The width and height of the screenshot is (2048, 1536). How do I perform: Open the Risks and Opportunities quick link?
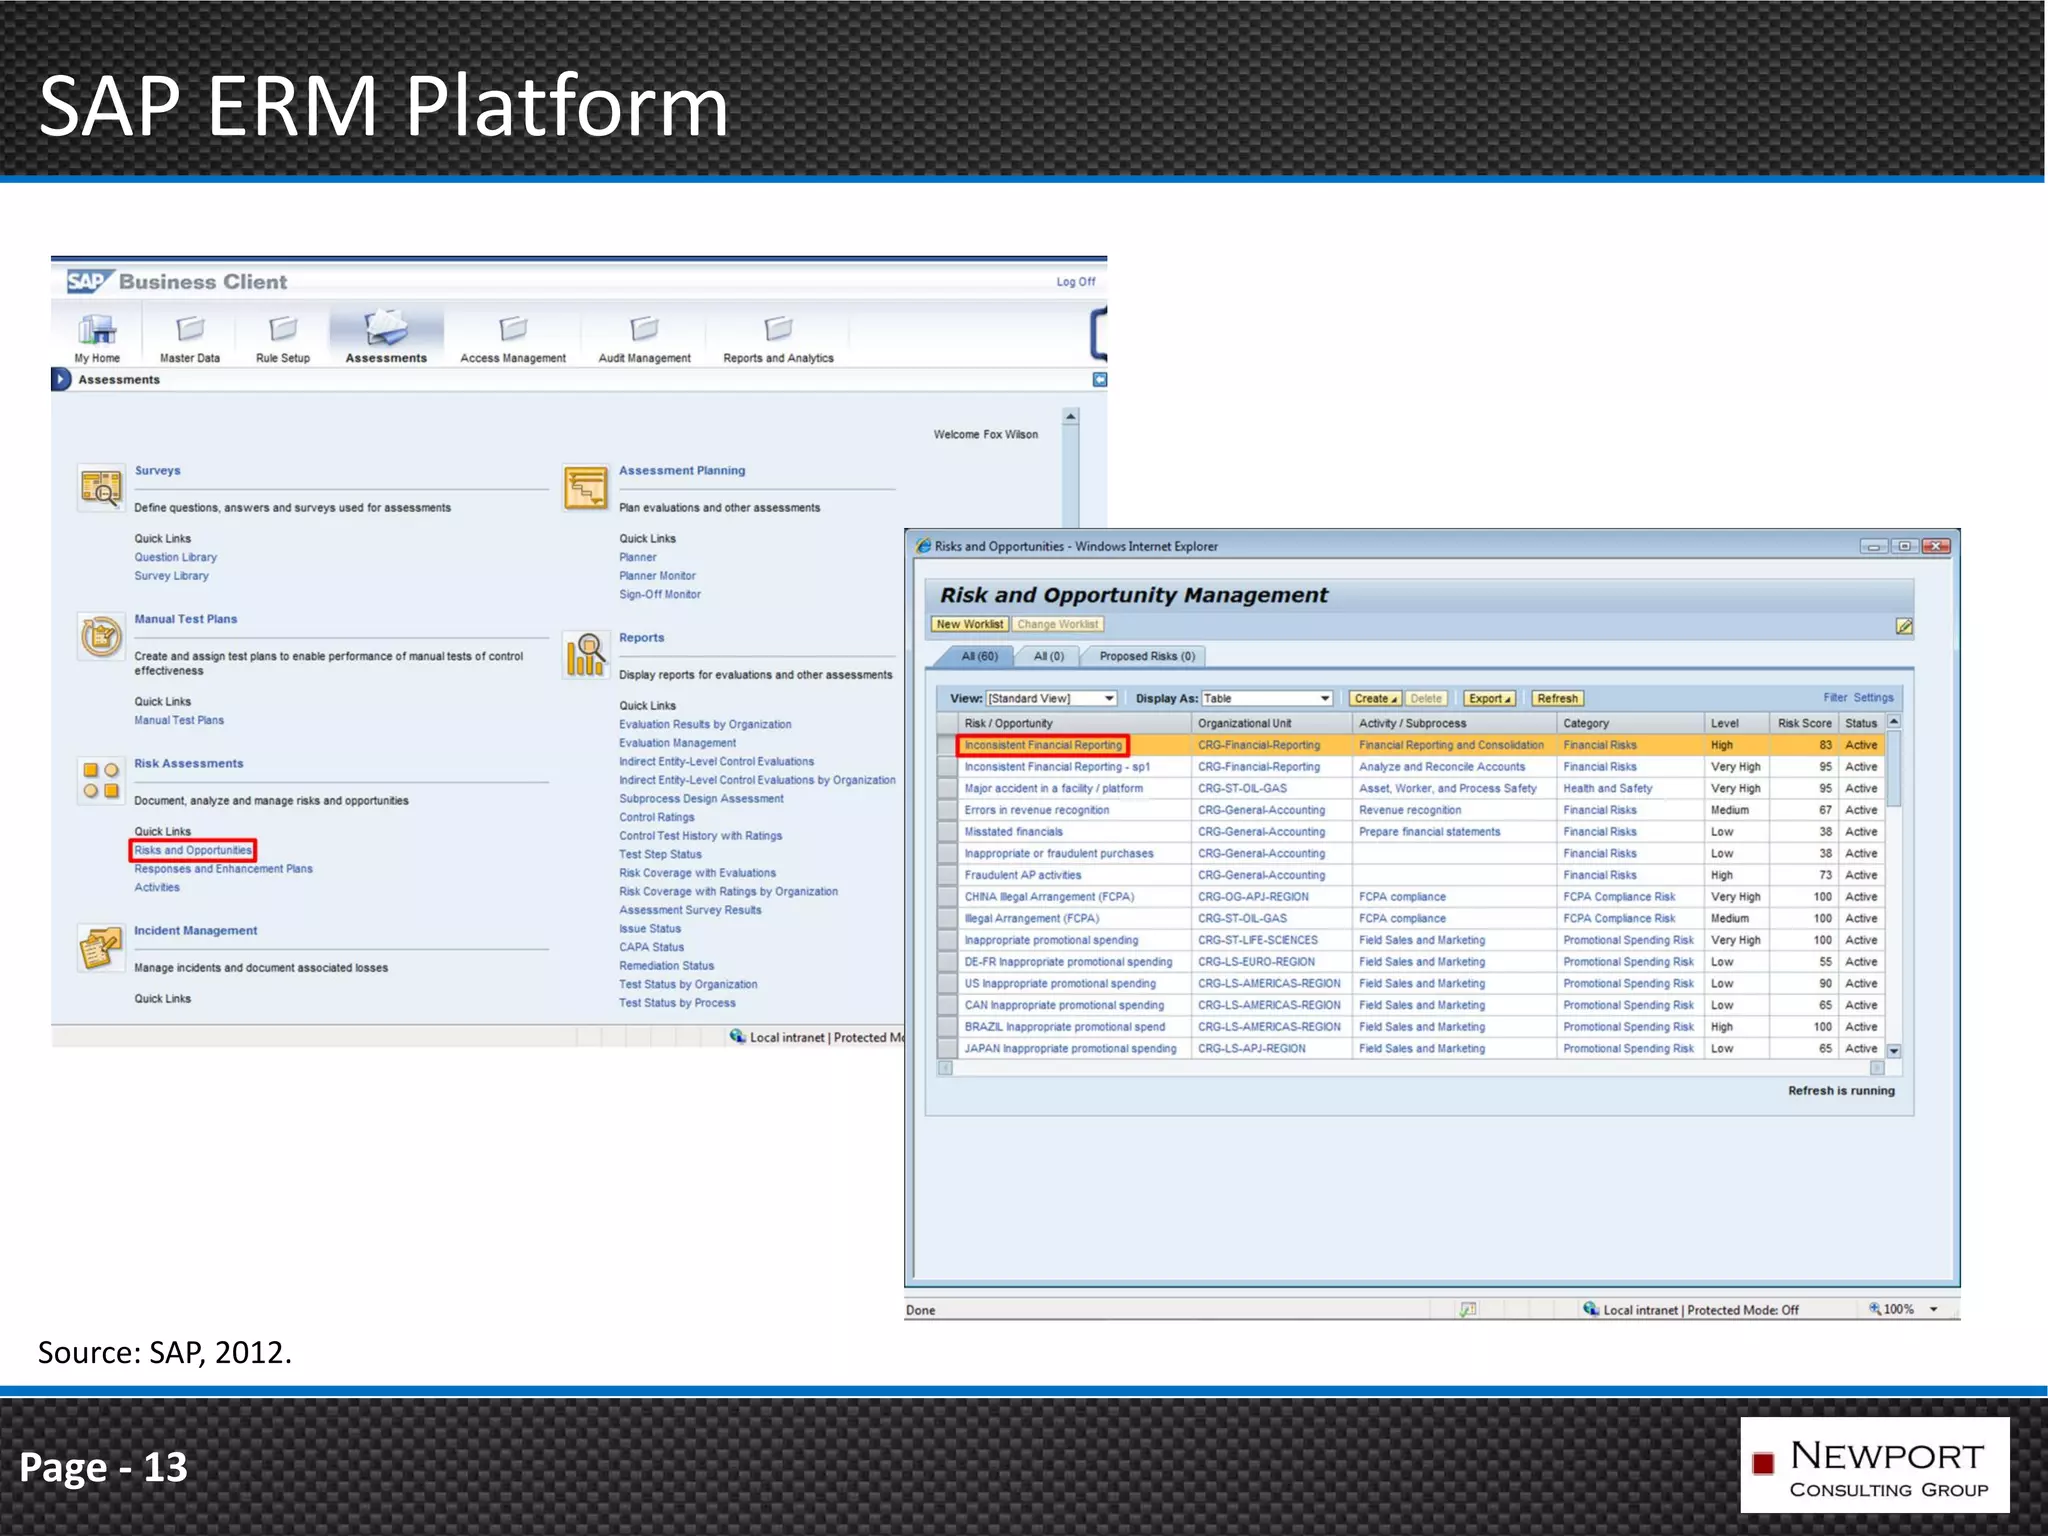click(x=193, y=850)
